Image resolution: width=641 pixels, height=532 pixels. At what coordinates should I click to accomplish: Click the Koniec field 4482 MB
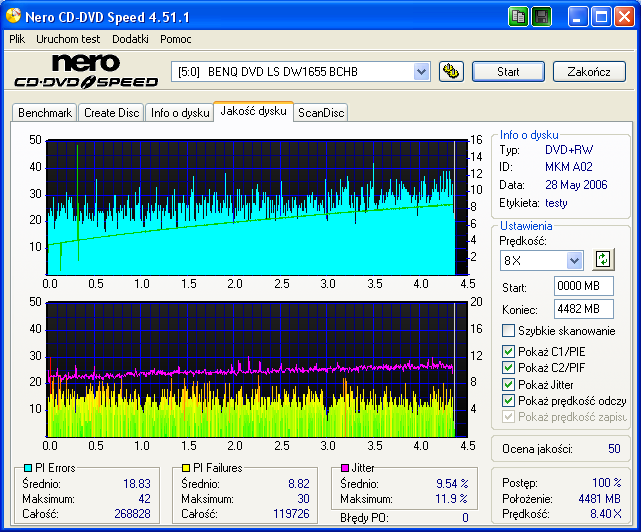584,309
